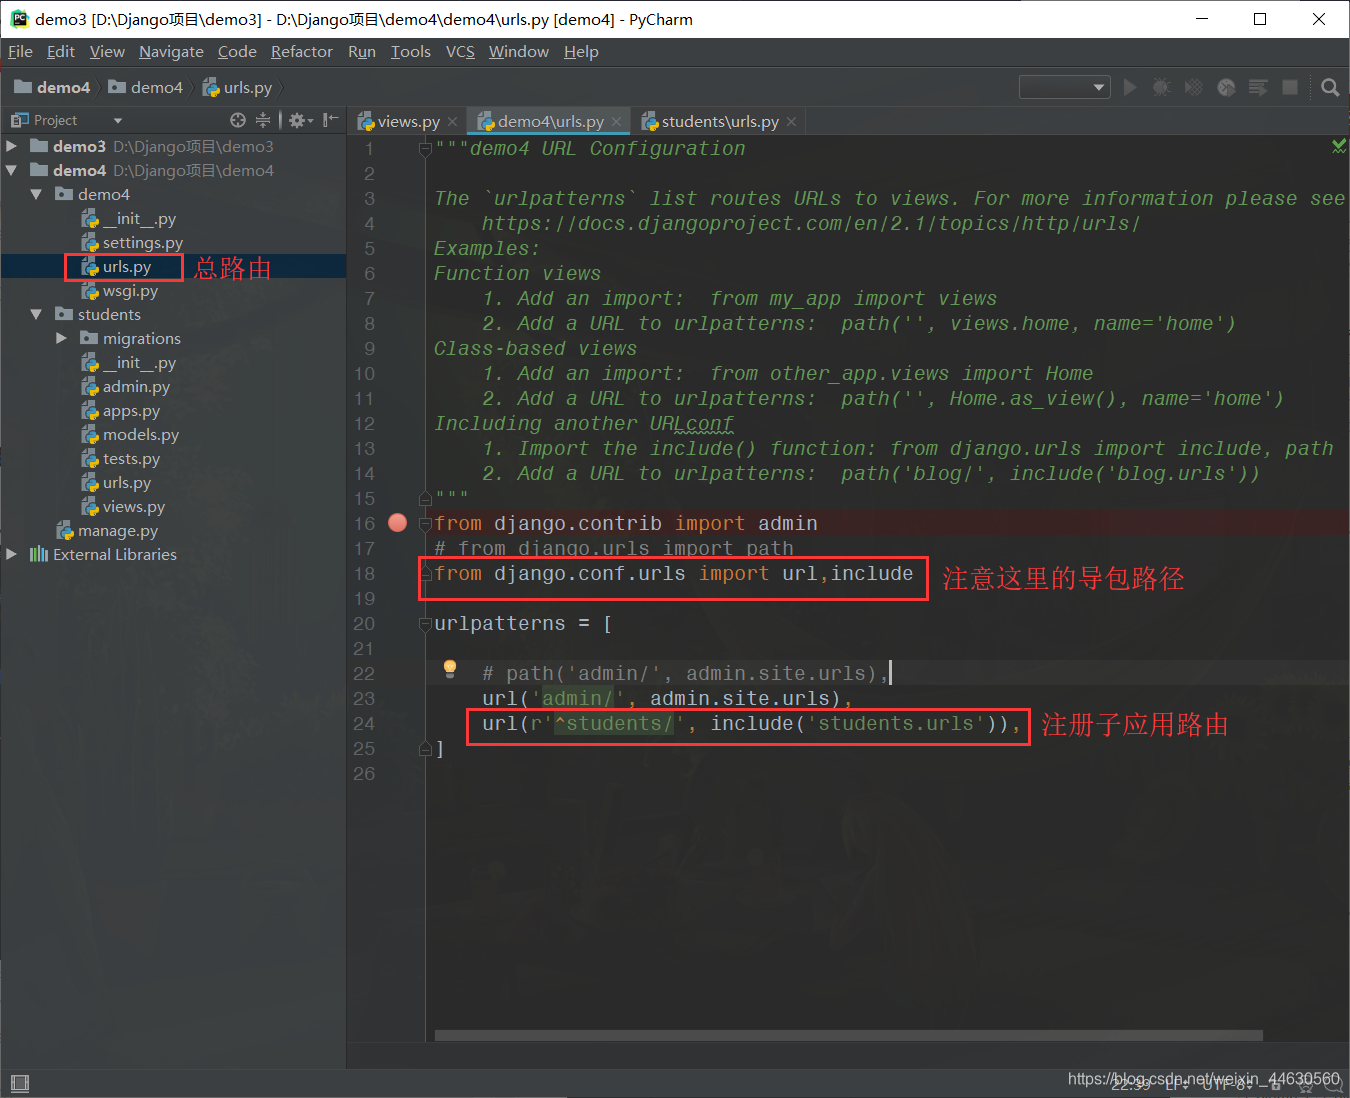
Task: Collapse the students folder
Action: coord(37,314)
